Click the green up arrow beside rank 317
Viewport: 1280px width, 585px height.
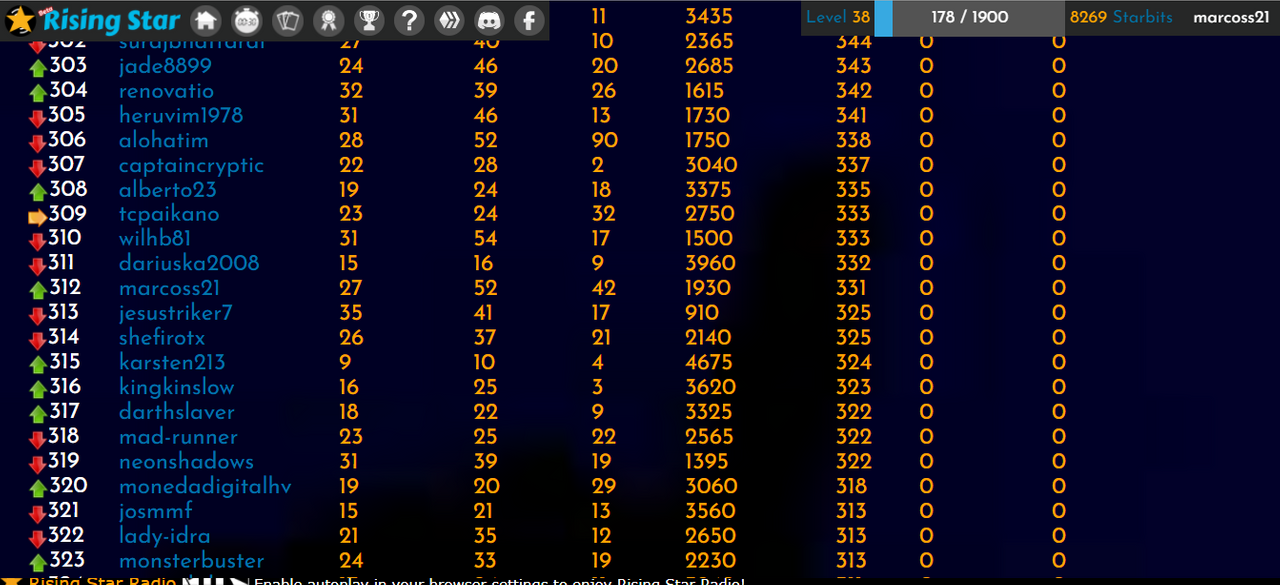point(38,414)
